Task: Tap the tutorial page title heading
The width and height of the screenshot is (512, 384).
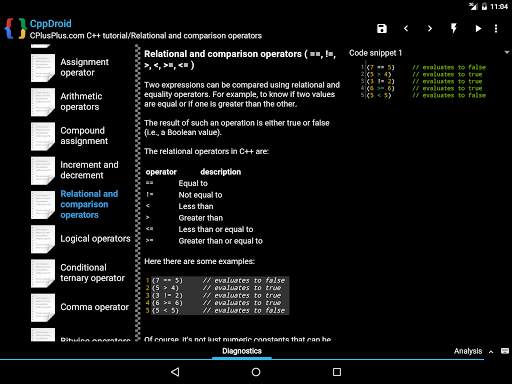Action: tap(240, 59)
